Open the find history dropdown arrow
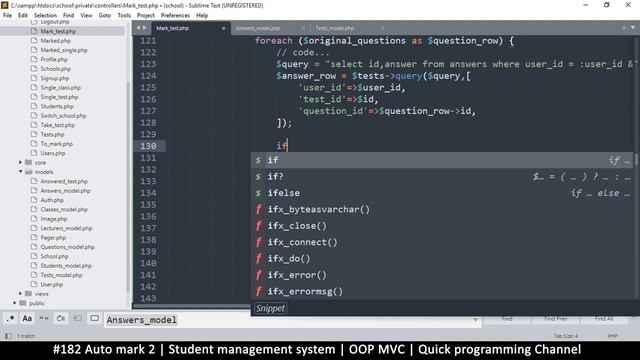Image resolution: width=640 pixels, height=360 pixels. tap(476, 320)
